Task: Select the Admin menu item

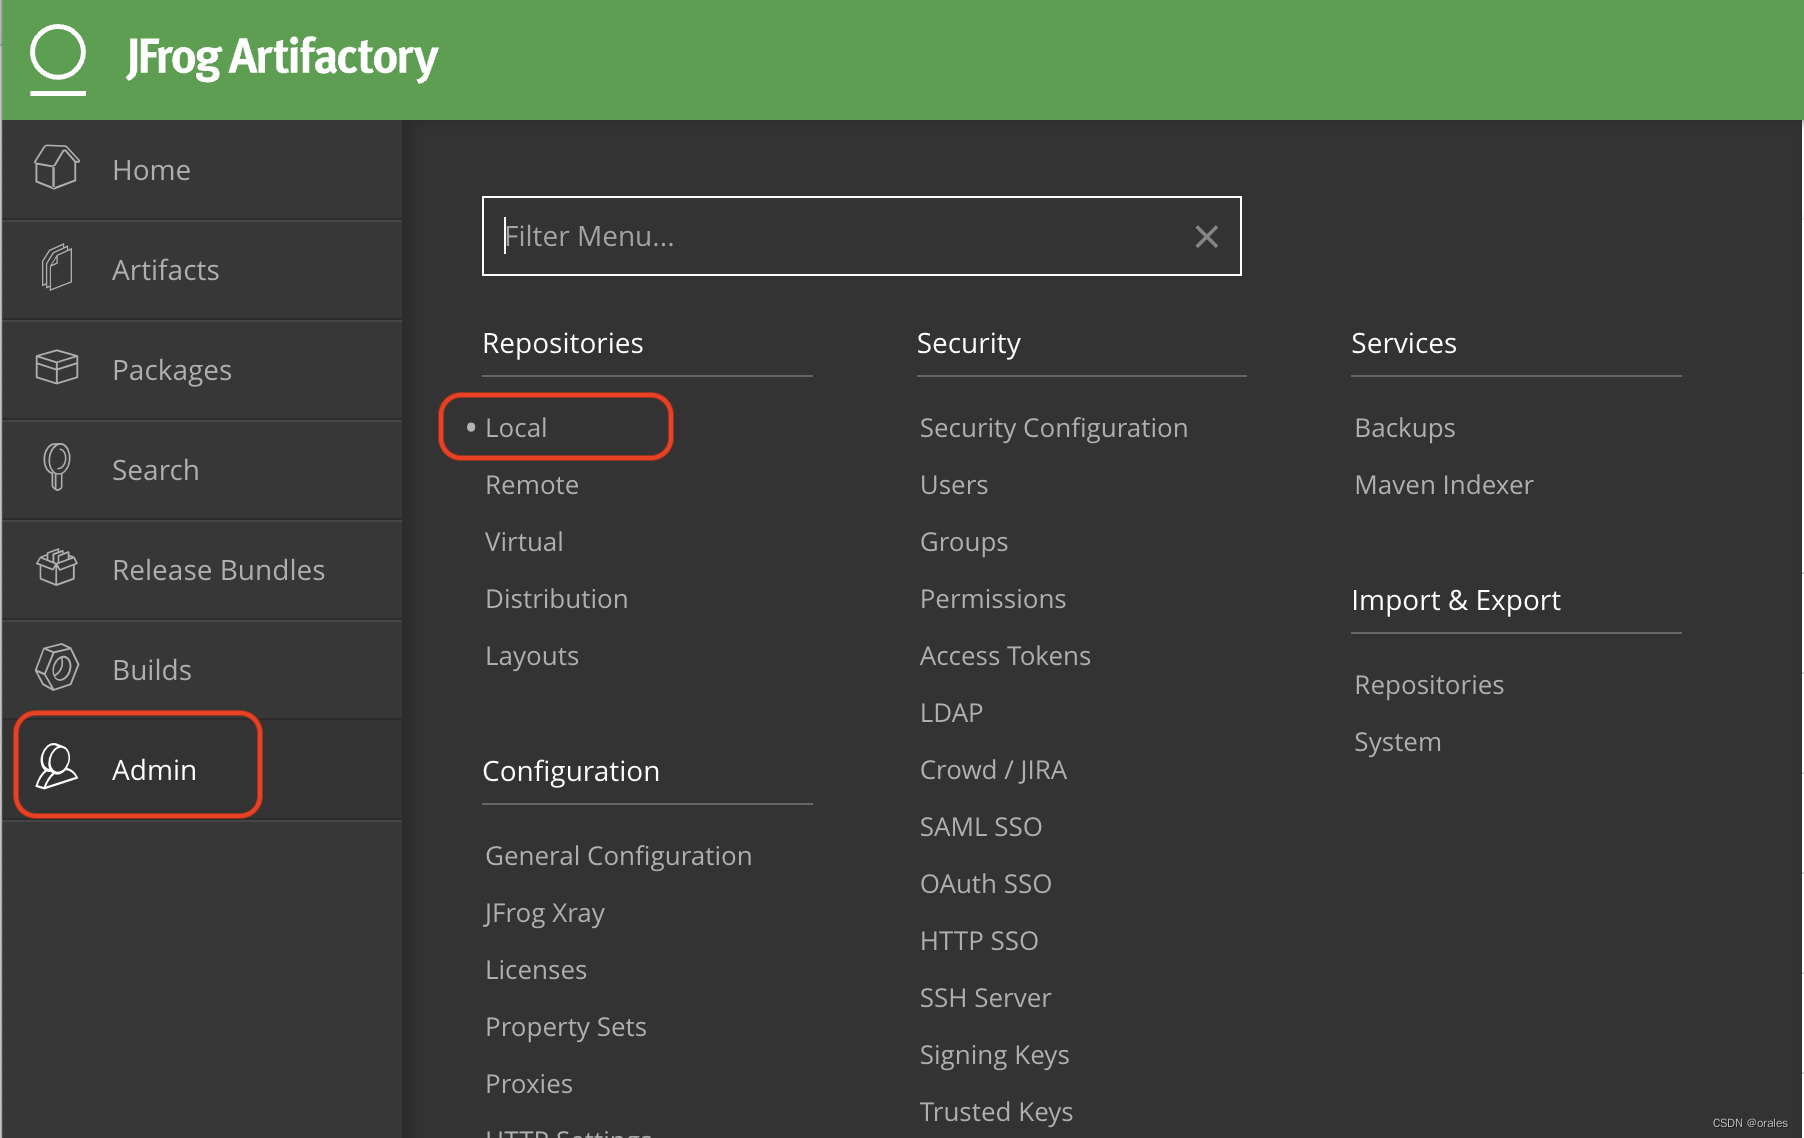Action: (202, 770)
